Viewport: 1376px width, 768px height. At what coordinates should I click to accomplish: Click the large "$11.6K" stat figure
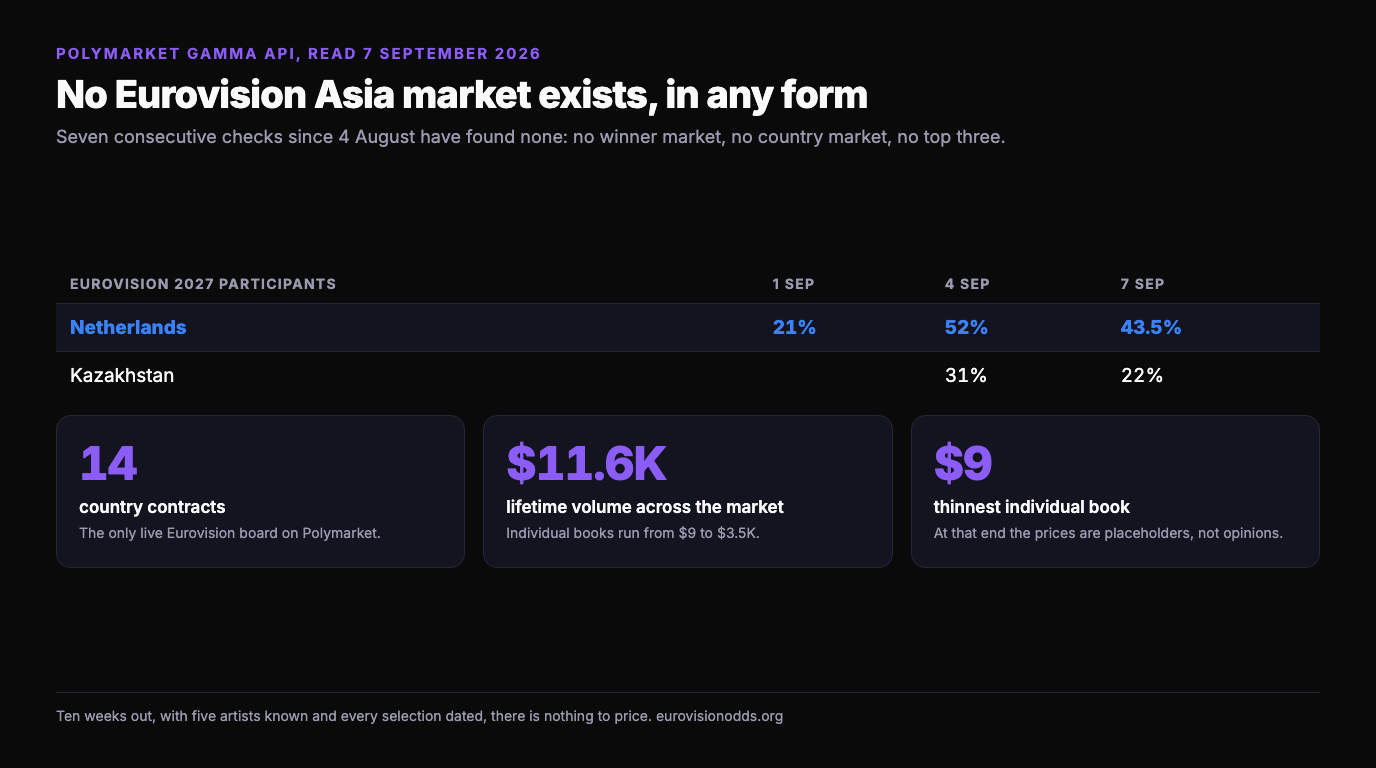586,463
